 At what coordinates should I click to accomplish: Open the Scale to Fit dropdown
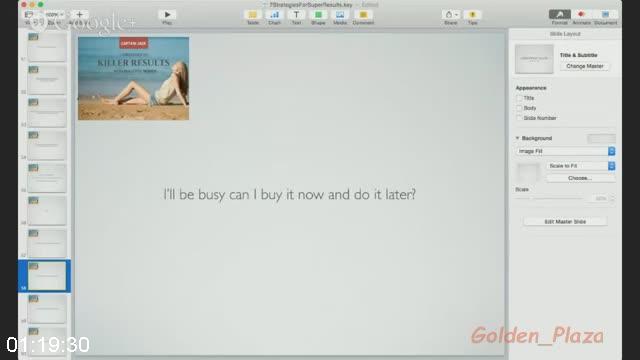click(x=580, y=166)
